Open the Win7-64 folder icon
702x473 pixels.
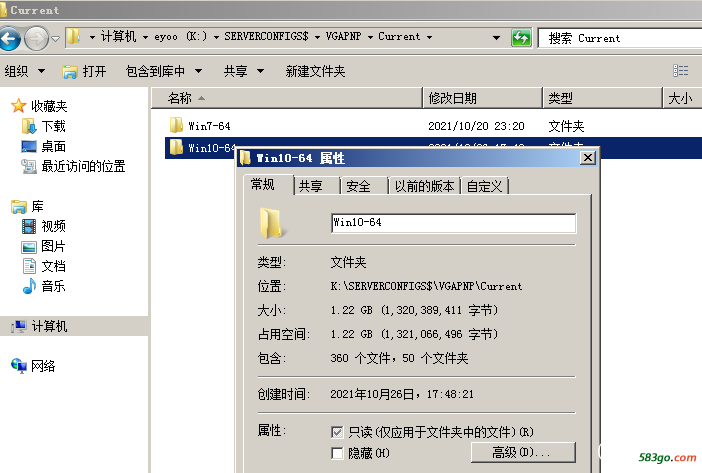(176, 126)
